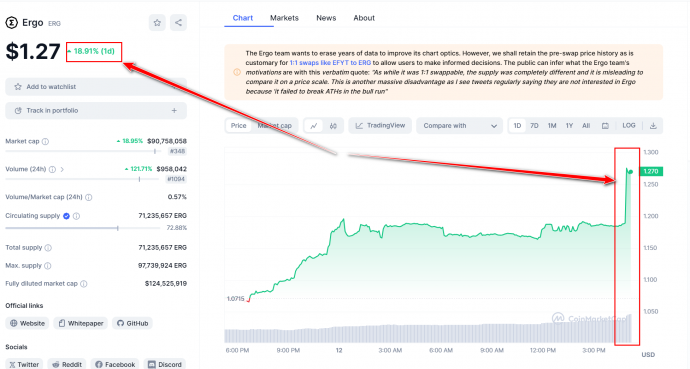This screenshot has width=690, height=369.
Task: Switch chart to Market cap toggle
Action: tap(275, 126)
